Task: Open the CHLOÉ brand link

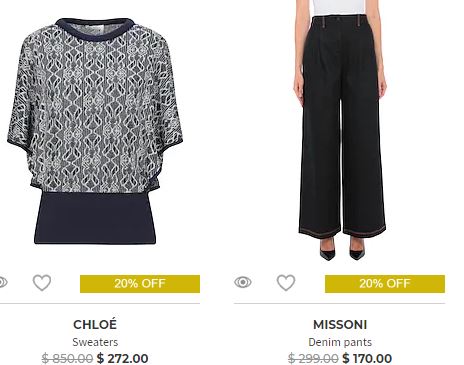Action: click(95, 324)
